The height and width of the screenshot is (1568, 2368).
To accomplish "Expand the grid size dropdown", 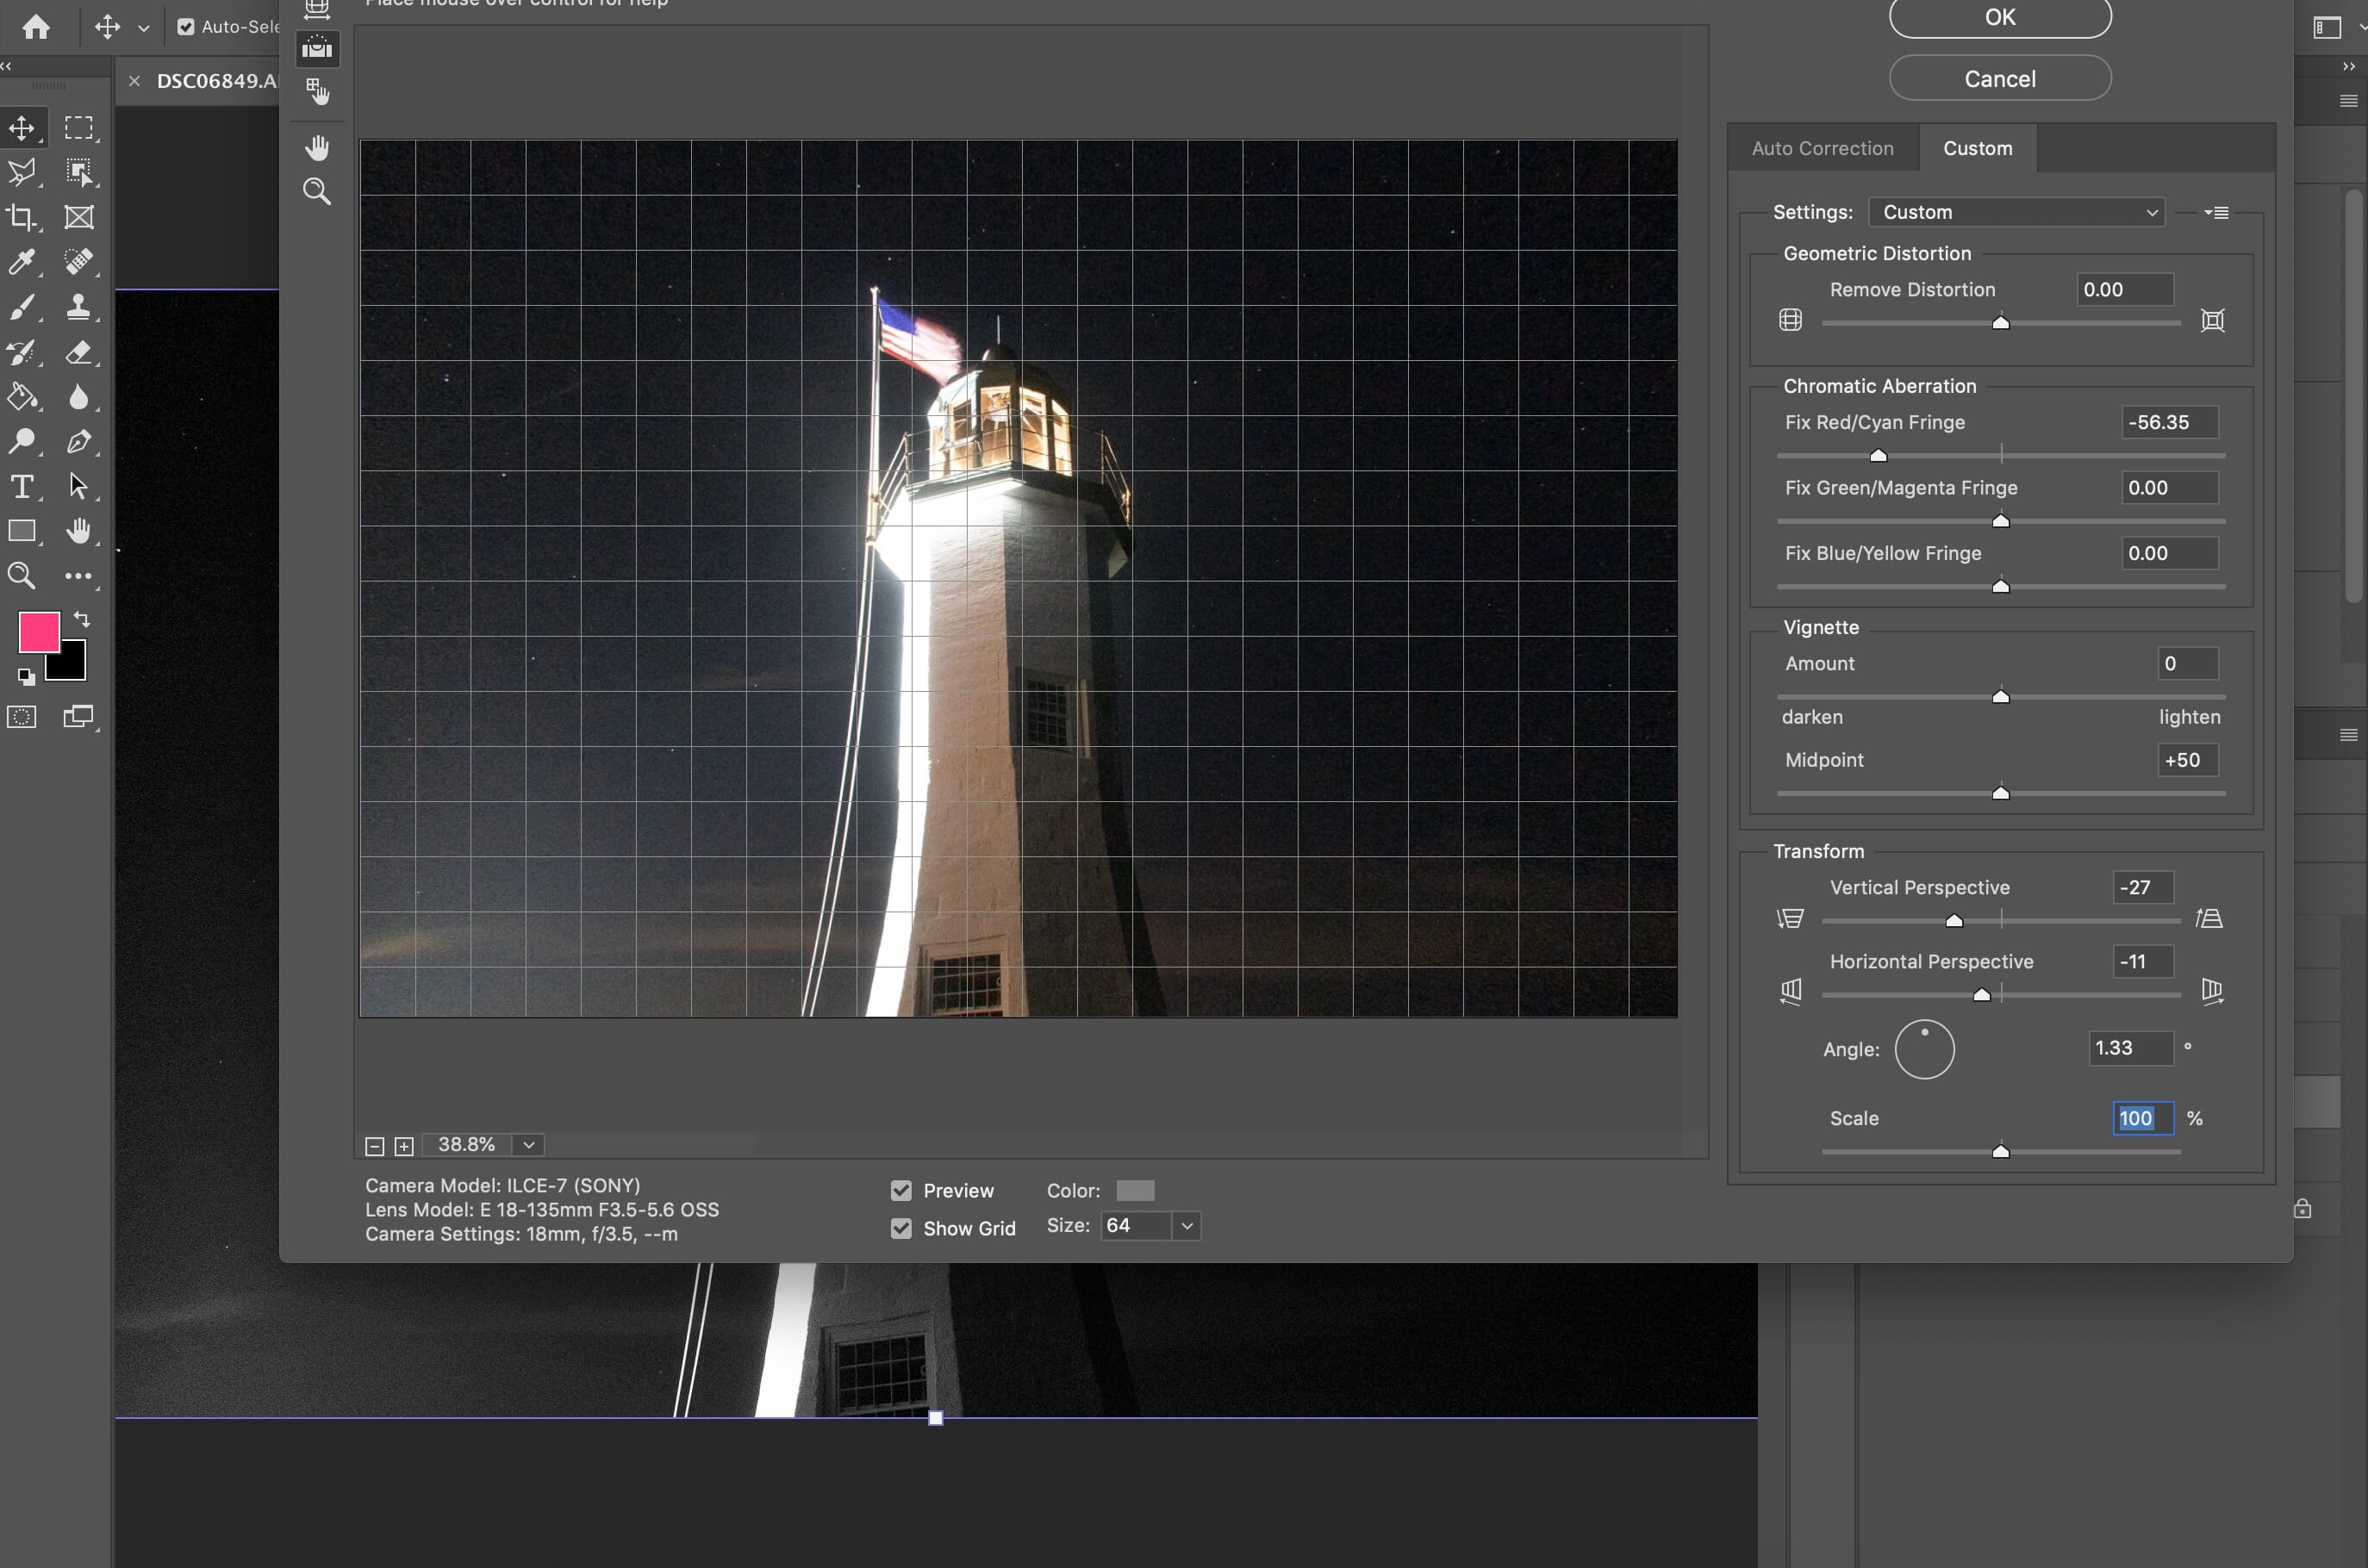I will point(1185,1225).
